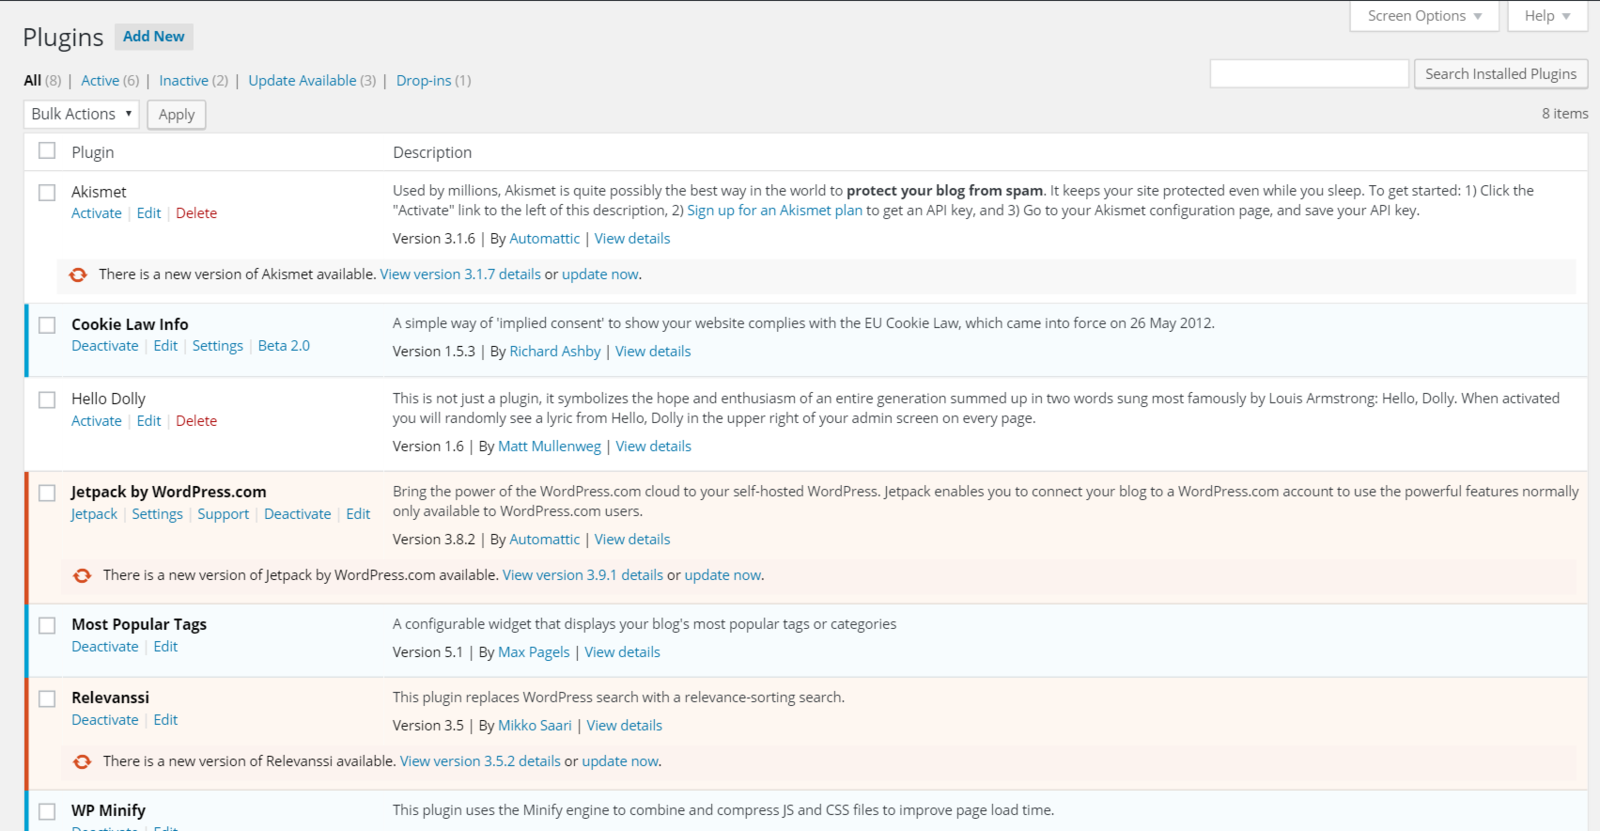The image size is (1600, 831).
Task: Open Matt Mullenweg author link
Action: pos(550,446)
